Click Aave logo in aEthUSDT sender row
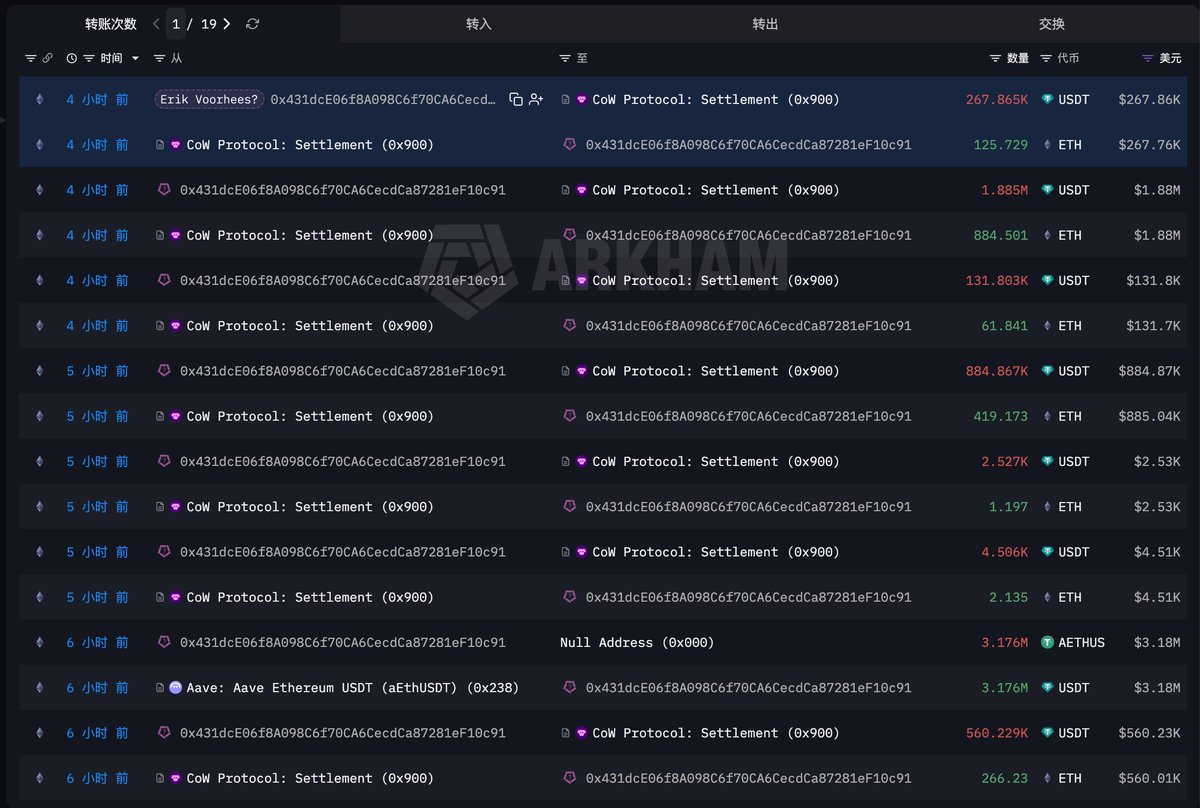The image size is (1200, 808). [176, 688]
